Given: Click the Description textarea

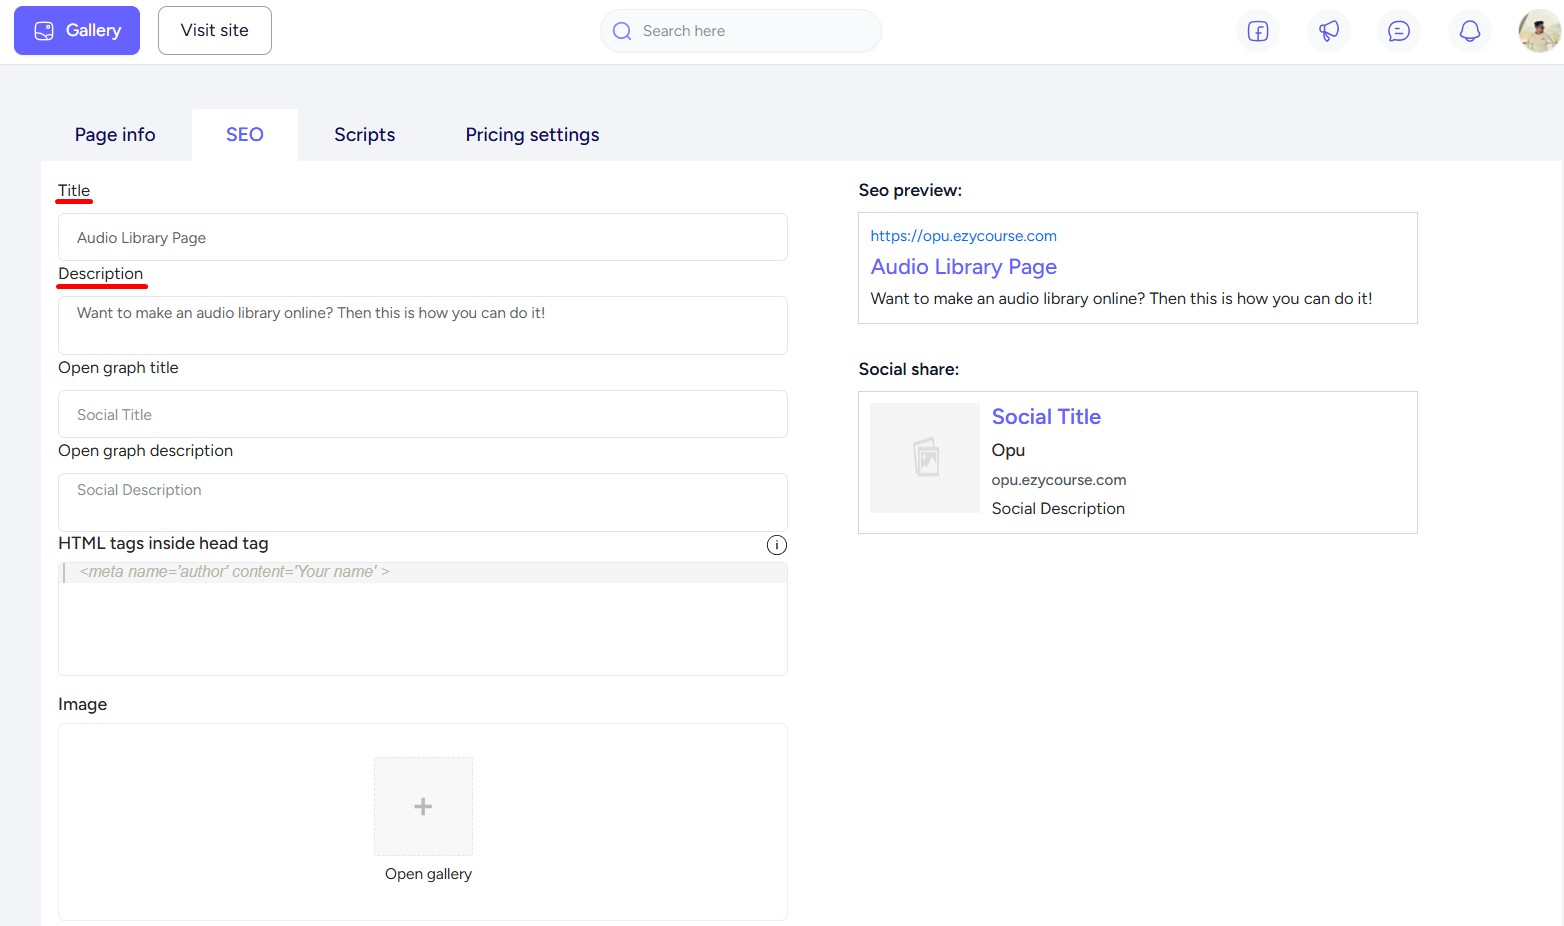Looking at the screenshot, I should pyautogui.click(x=423, y=325).
